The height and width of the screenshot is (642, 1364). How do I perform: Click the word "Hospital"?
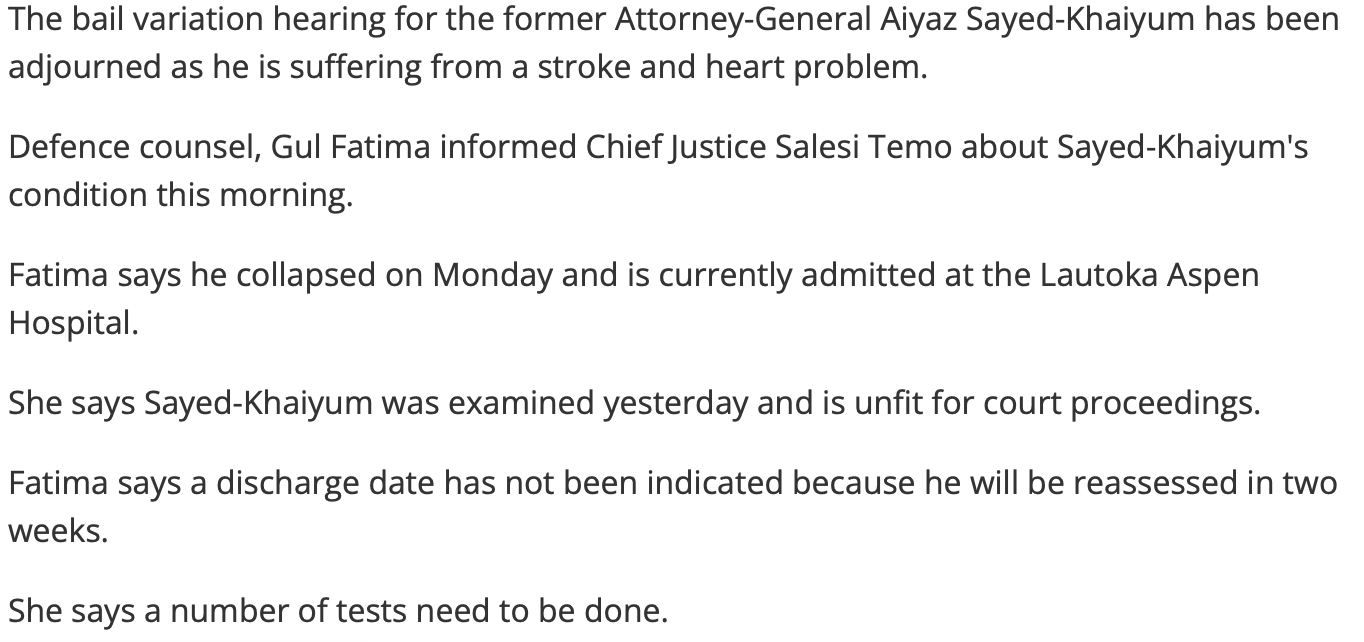point(71,322)
